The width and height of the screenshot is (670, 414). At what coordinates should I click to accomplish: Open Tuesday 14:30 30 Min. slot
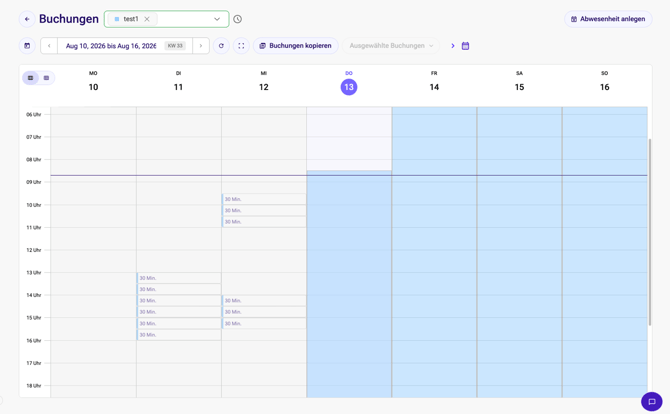pyautogui.click(x=179, y=312)
